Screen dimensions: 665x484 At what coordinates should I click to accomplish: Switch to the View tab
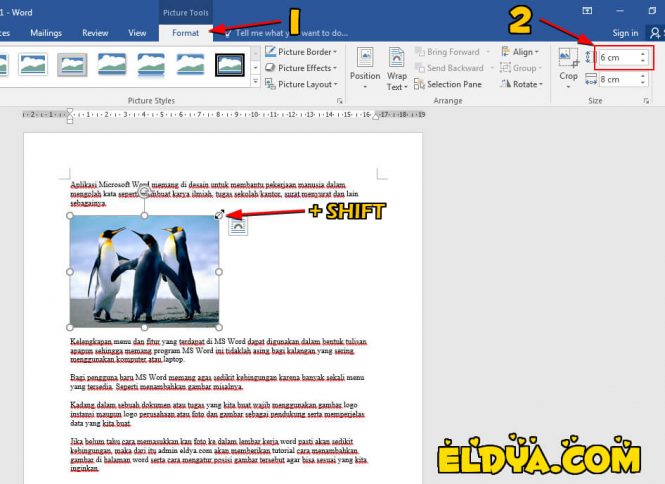(137, 33)
